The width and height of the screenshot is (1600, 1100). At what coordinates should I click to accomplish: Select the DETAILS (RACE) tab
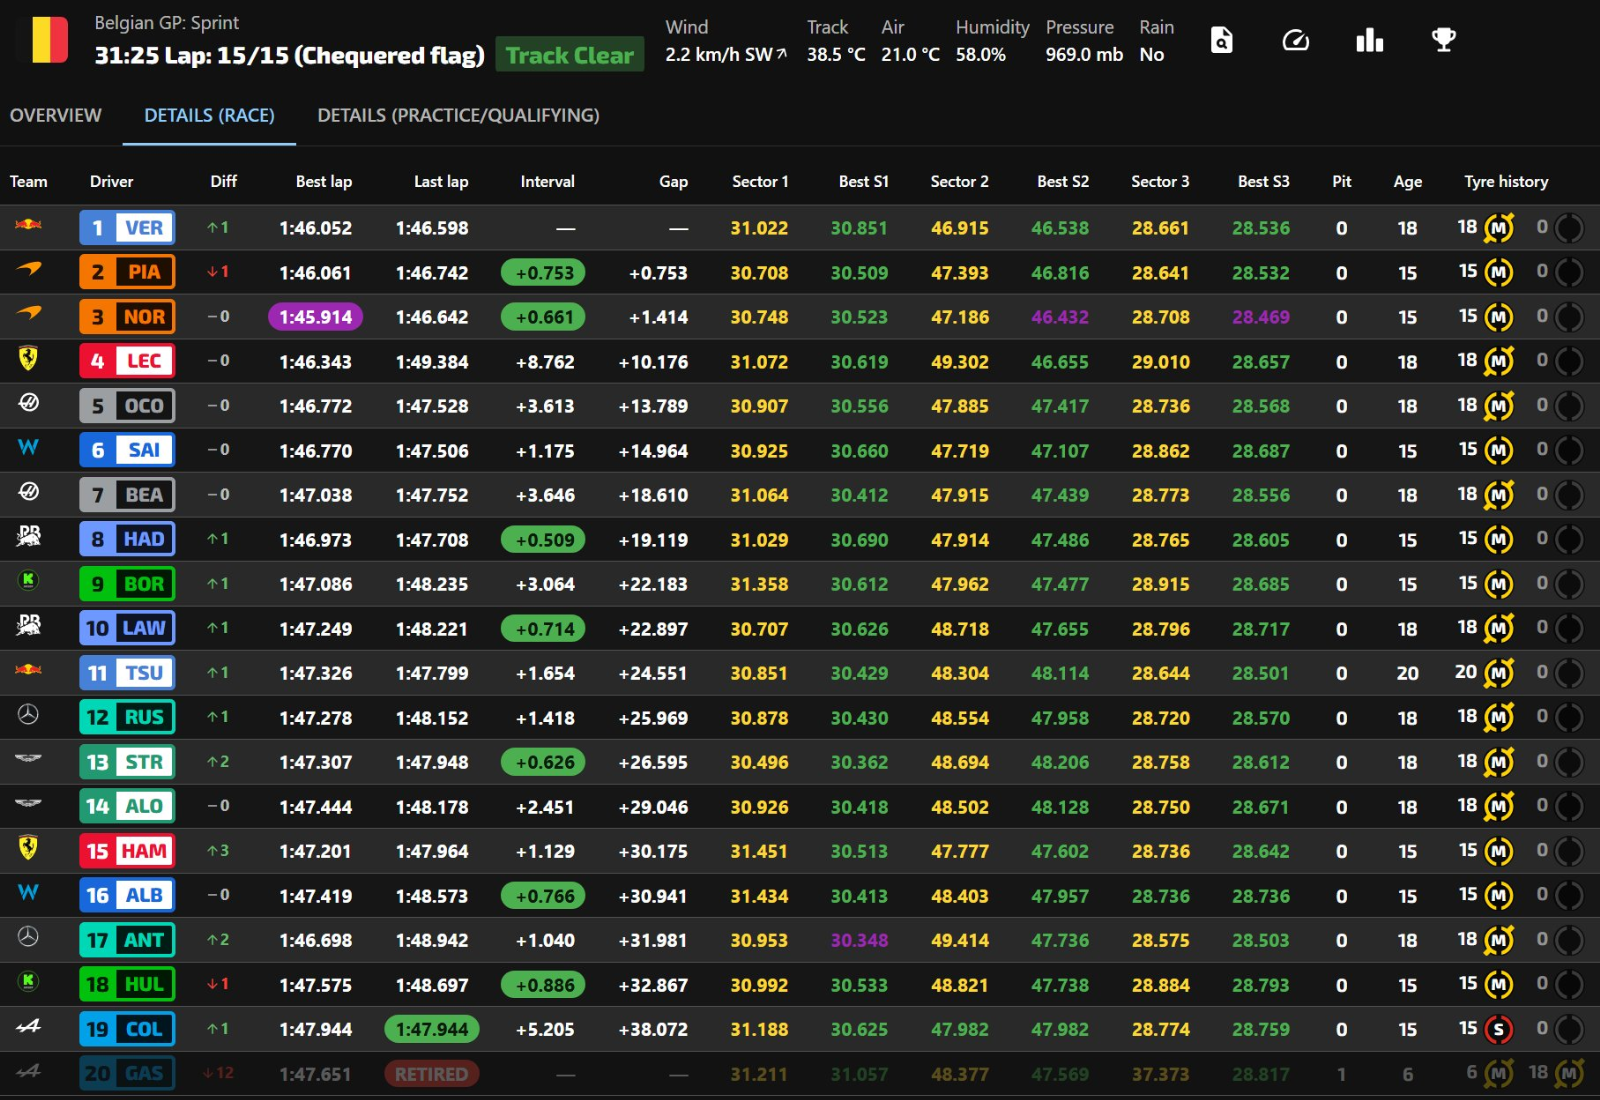(209, 116)
